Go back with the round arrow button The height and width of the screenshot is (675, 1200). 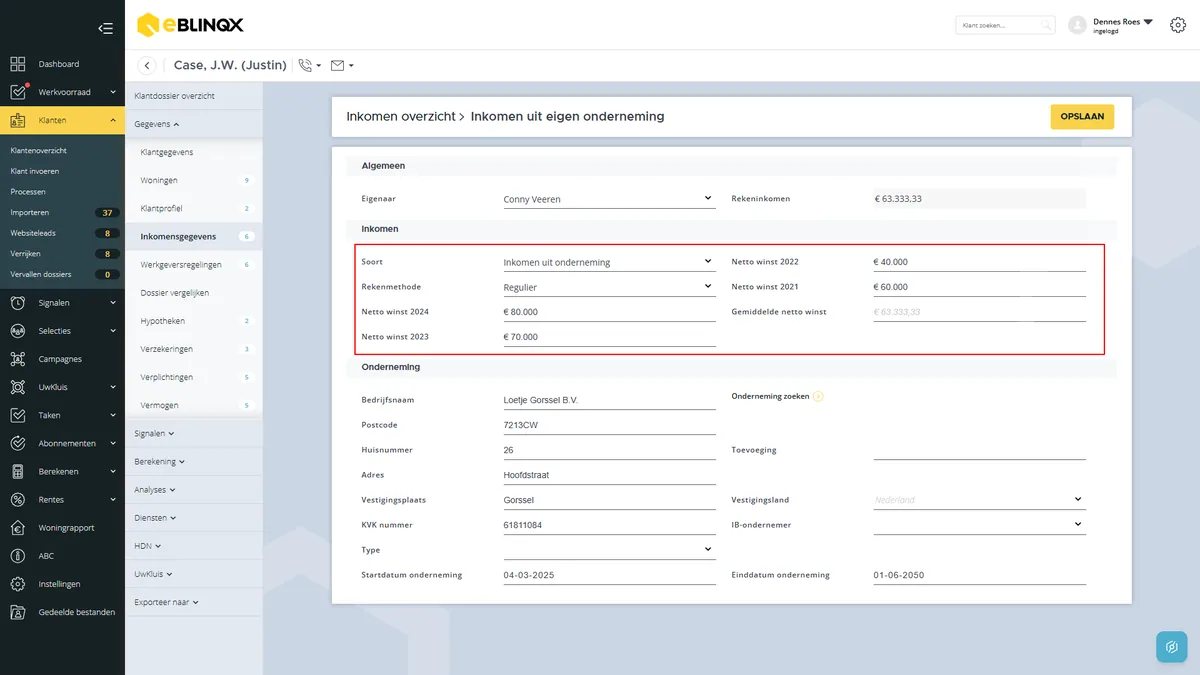(148, 66)
